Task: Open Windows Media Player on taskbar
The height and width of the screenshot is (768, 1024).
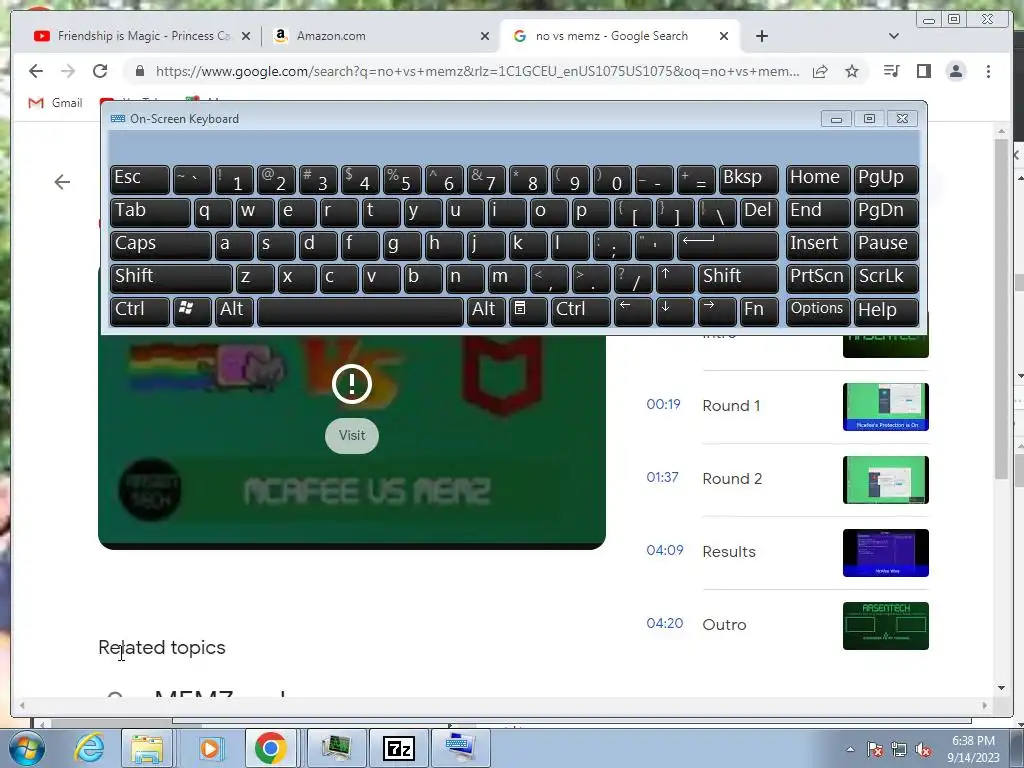Action: click(210, 748)
